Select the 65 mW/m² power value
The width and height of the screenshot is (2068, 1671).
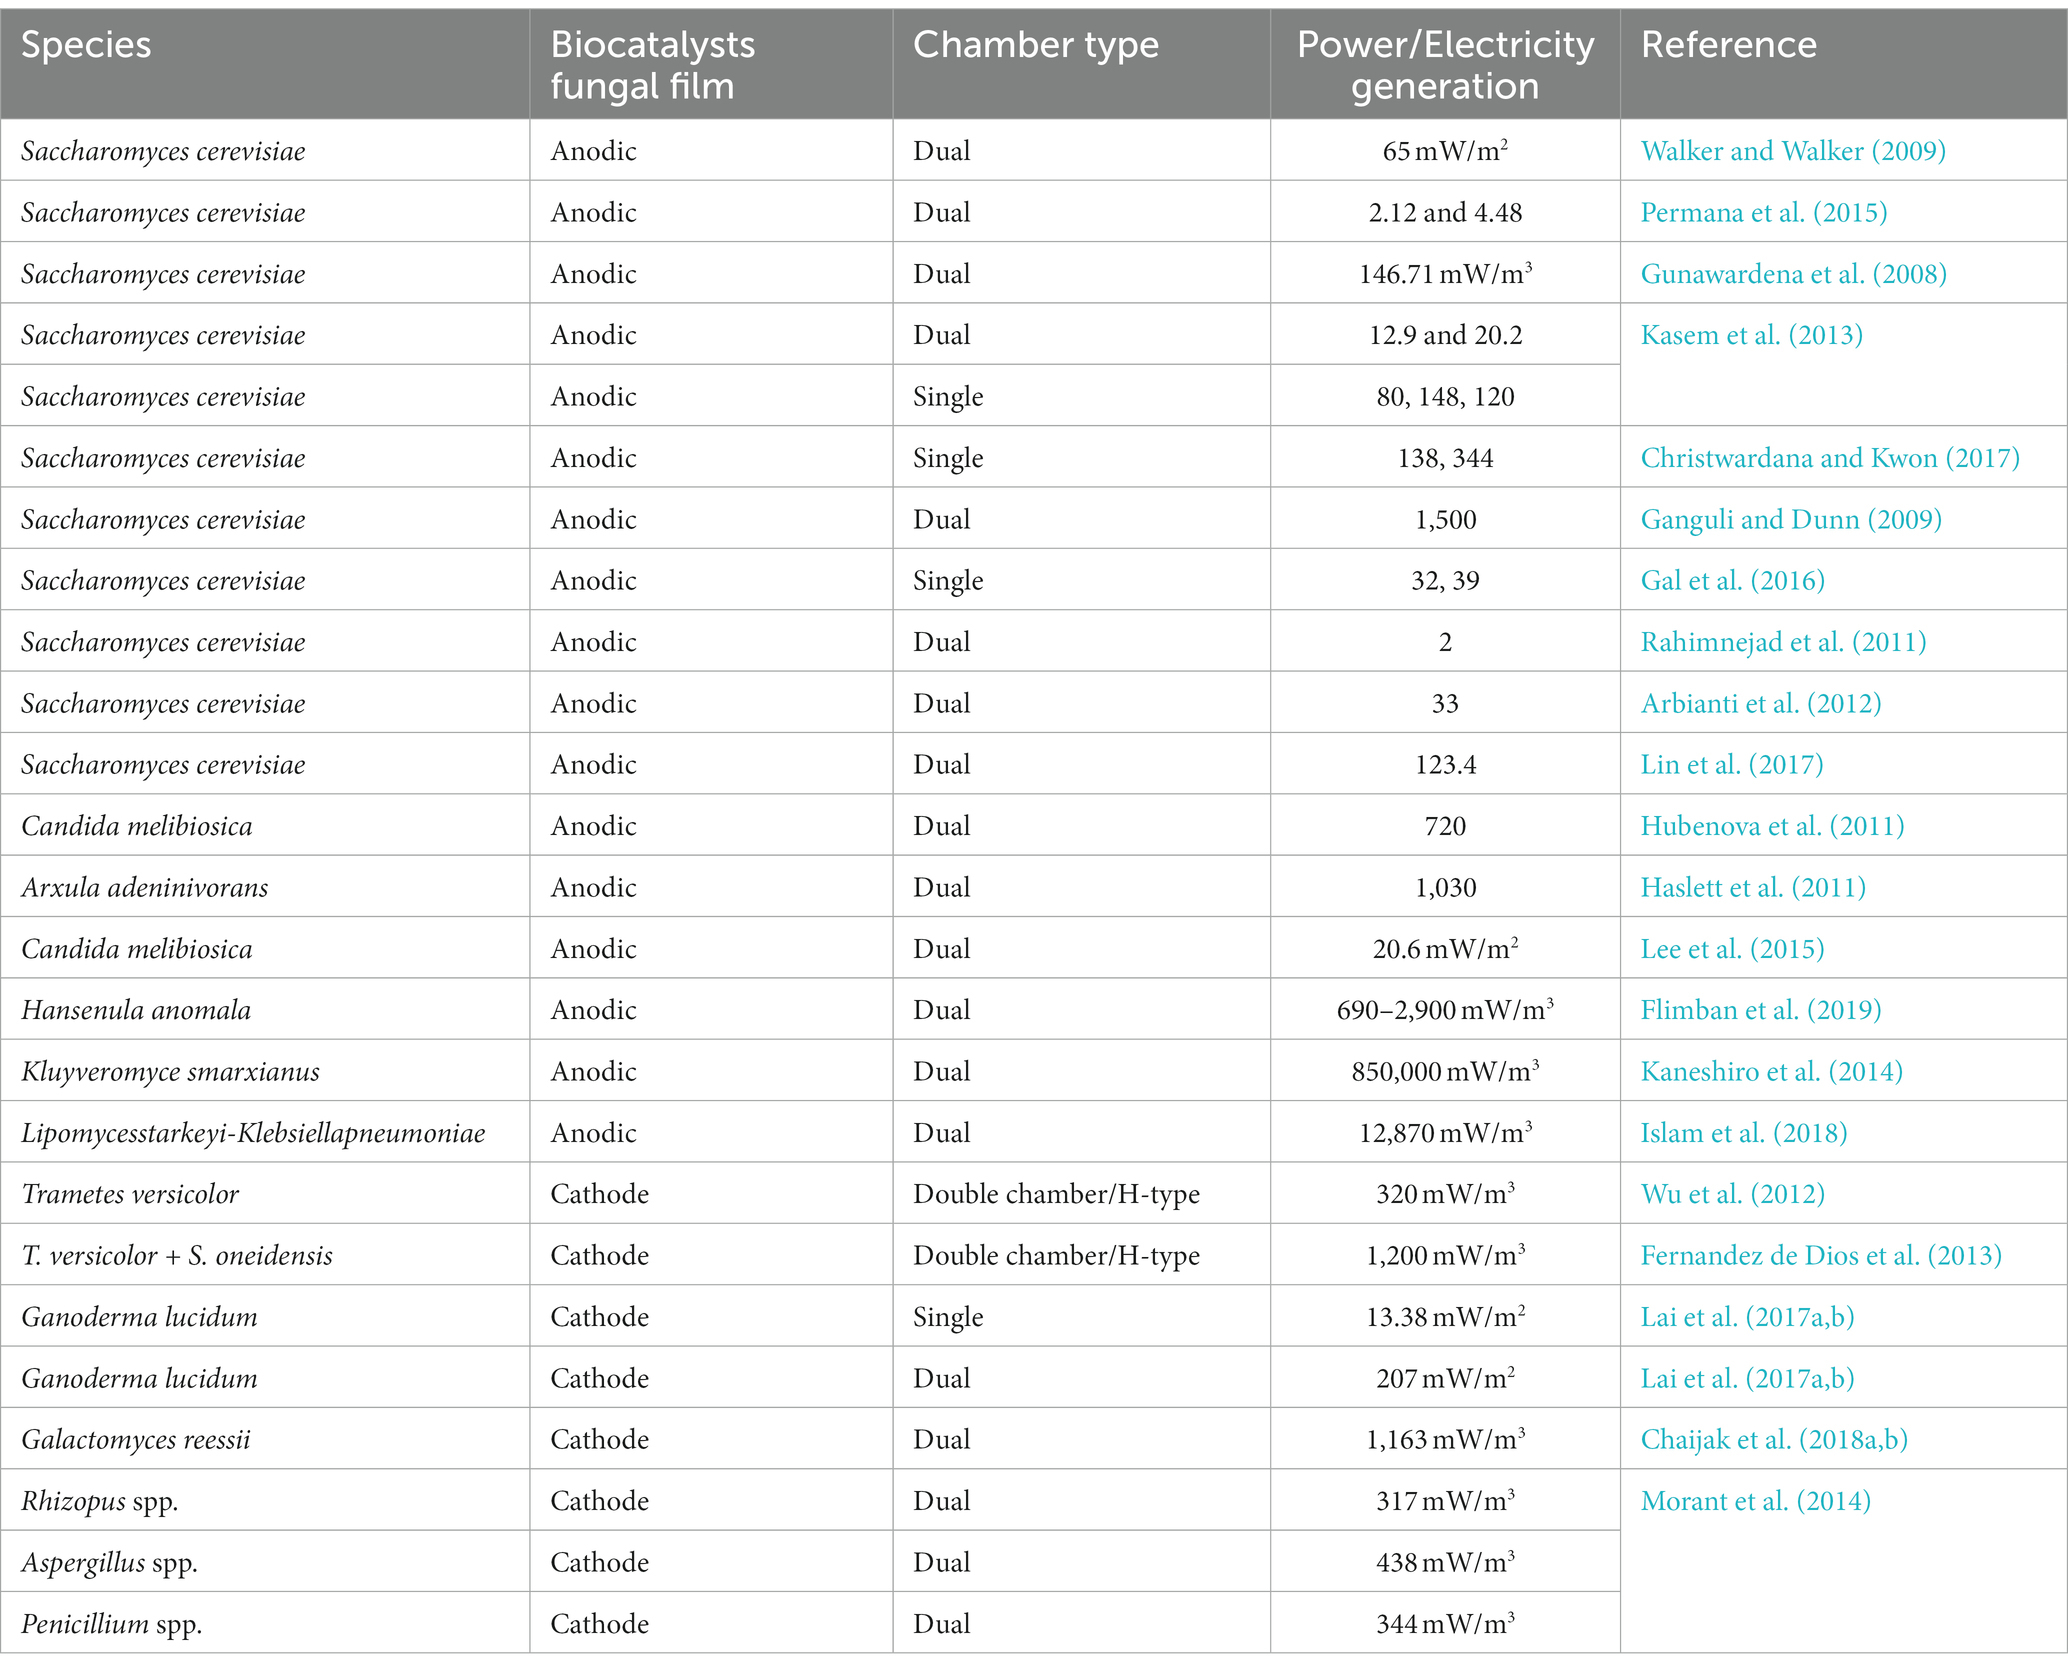1445,151
